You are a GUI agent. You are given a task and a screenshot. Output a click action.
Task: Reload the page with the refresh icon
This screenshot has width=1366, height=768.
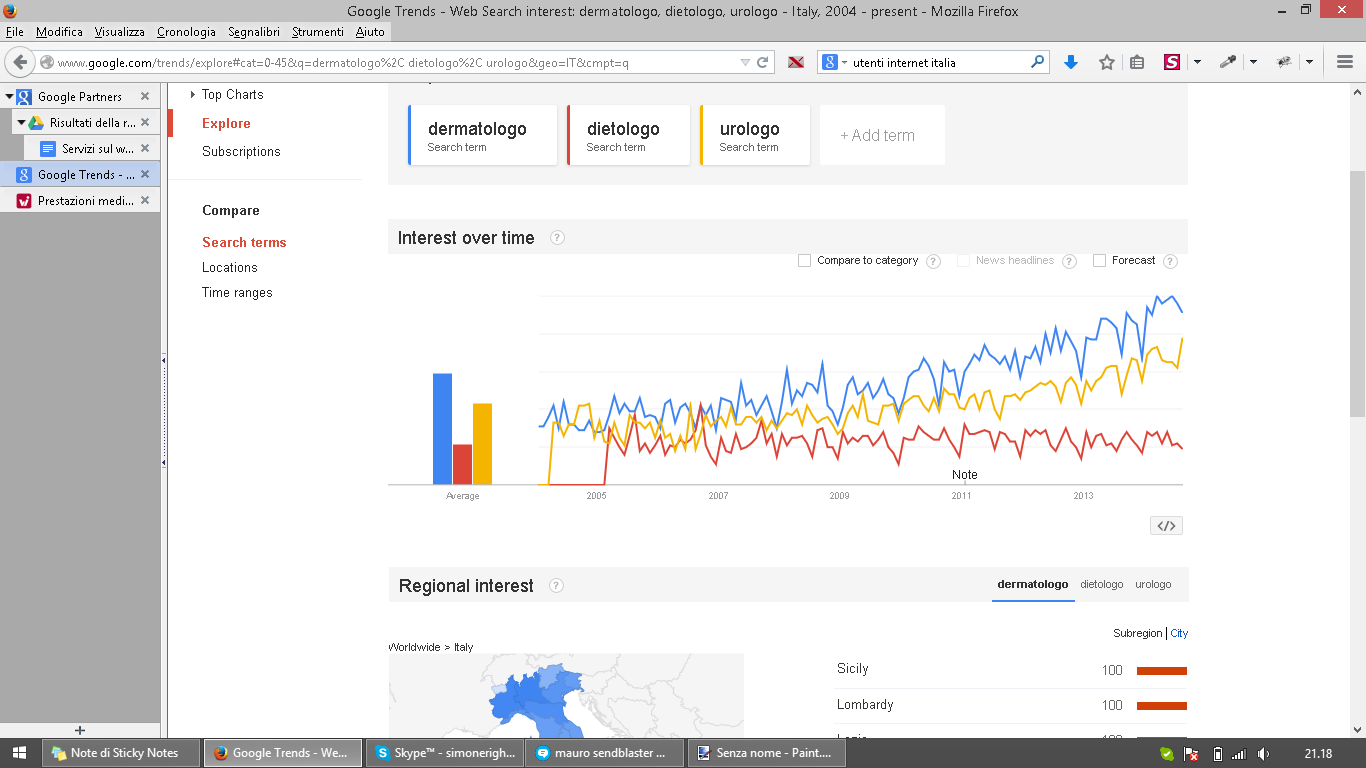(x=762, y=62)
